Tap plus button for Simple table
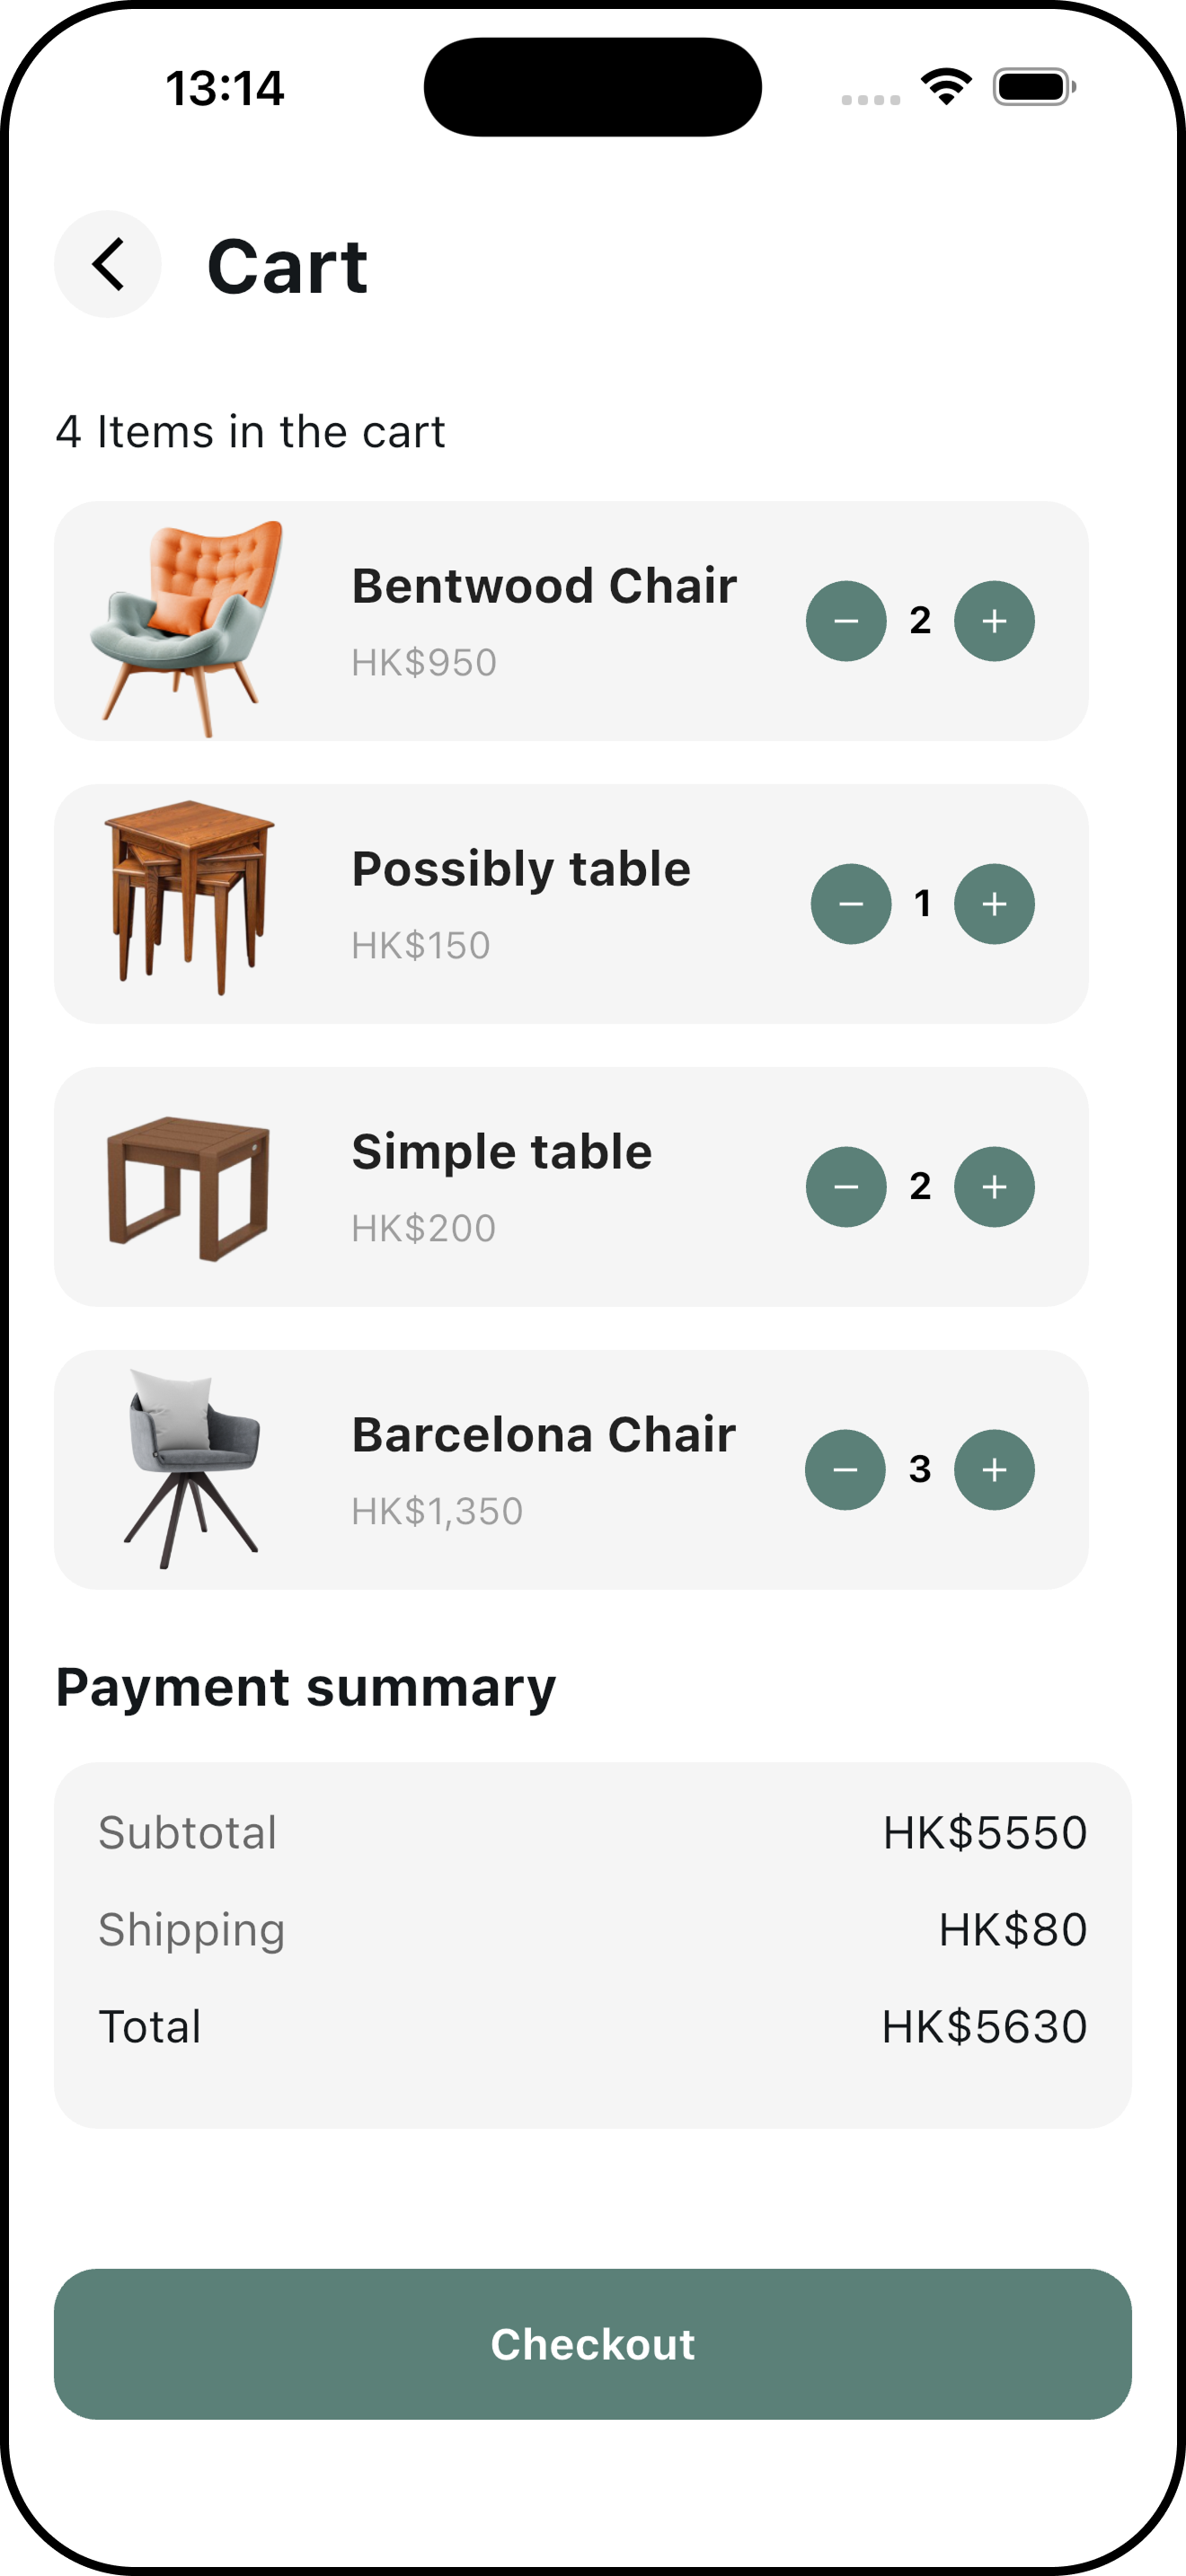The height and width of the screenshot is (2576, 1186). tap(994, 1187)
